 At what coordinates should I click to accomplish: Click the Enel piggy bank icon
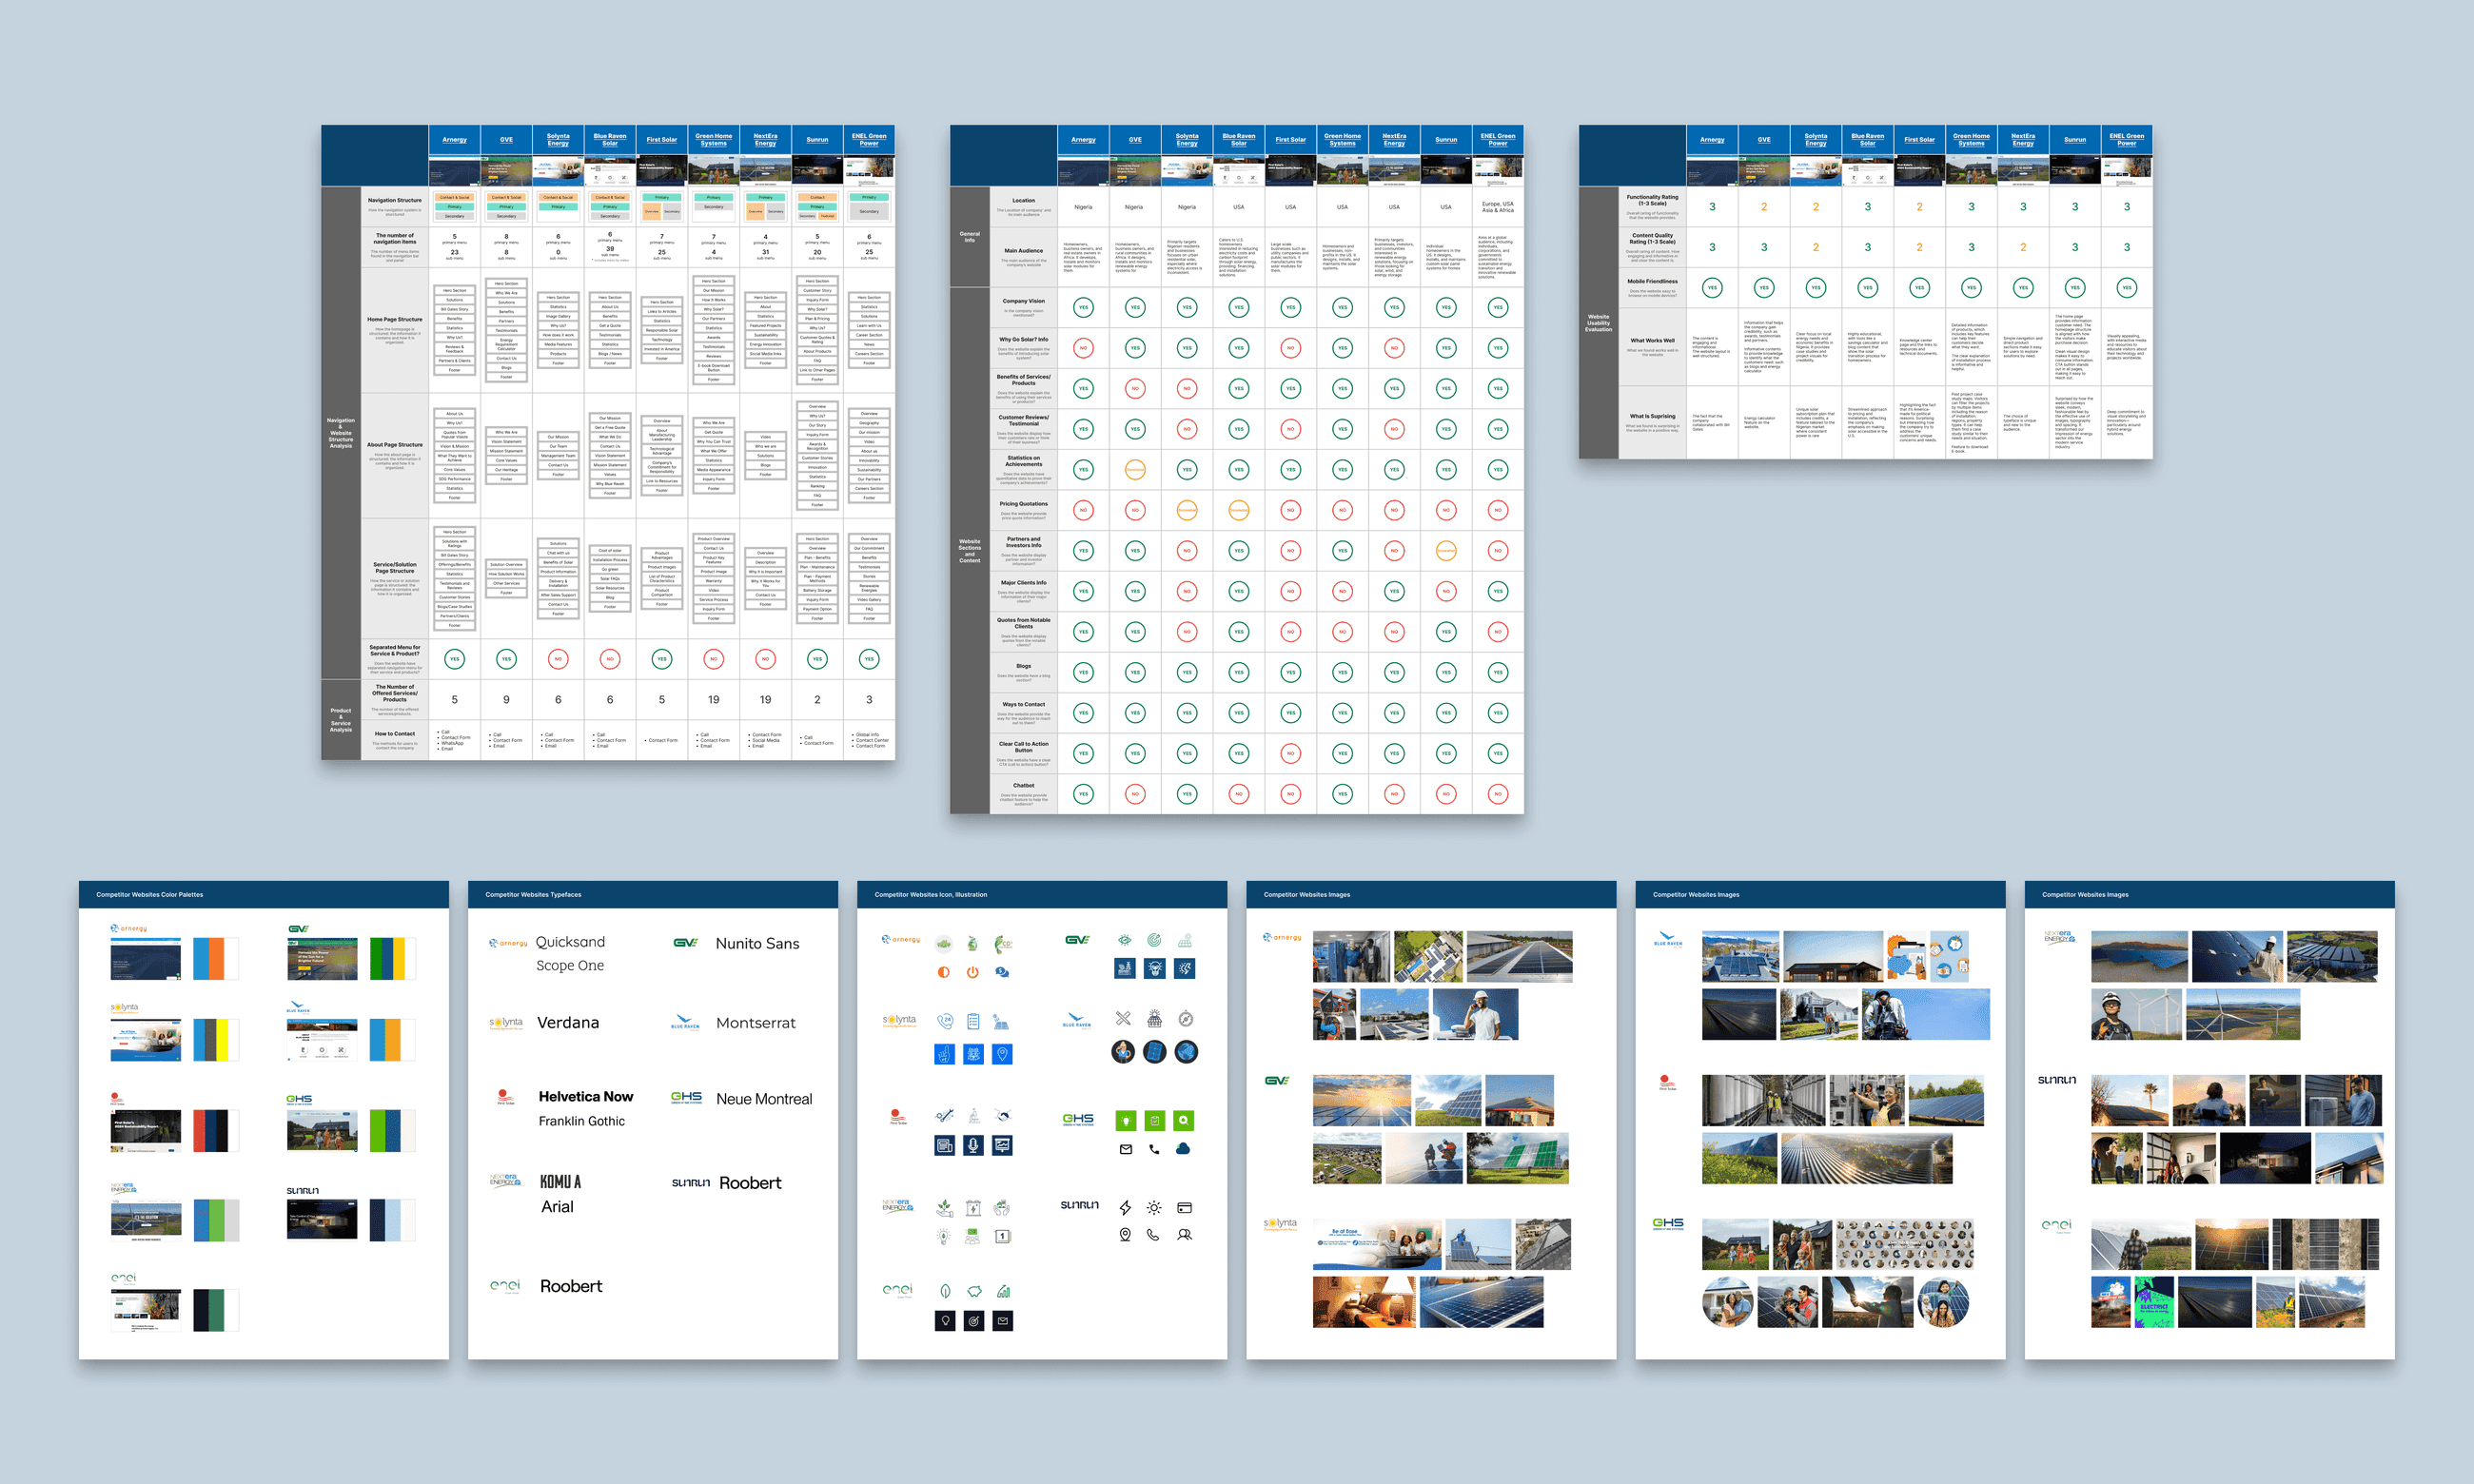pos(974,1291)
